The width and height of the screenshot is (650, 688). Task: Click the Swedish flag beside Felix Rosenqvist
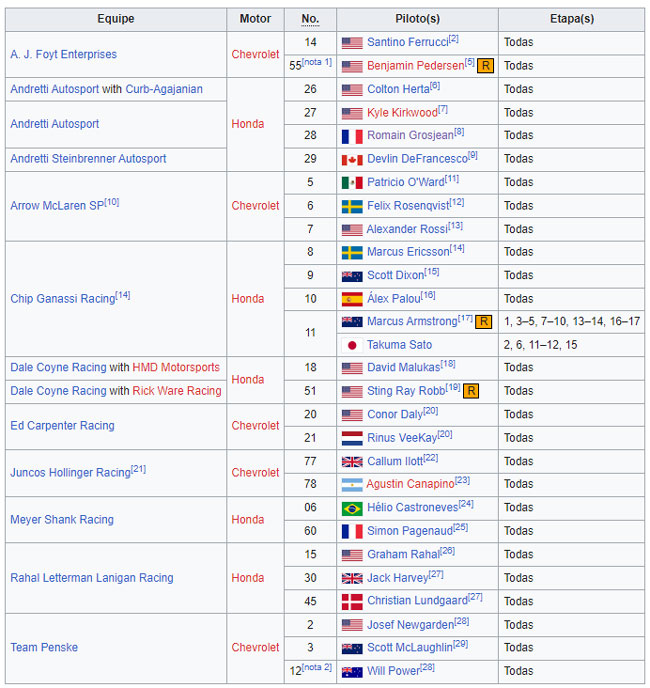point(352,206)
